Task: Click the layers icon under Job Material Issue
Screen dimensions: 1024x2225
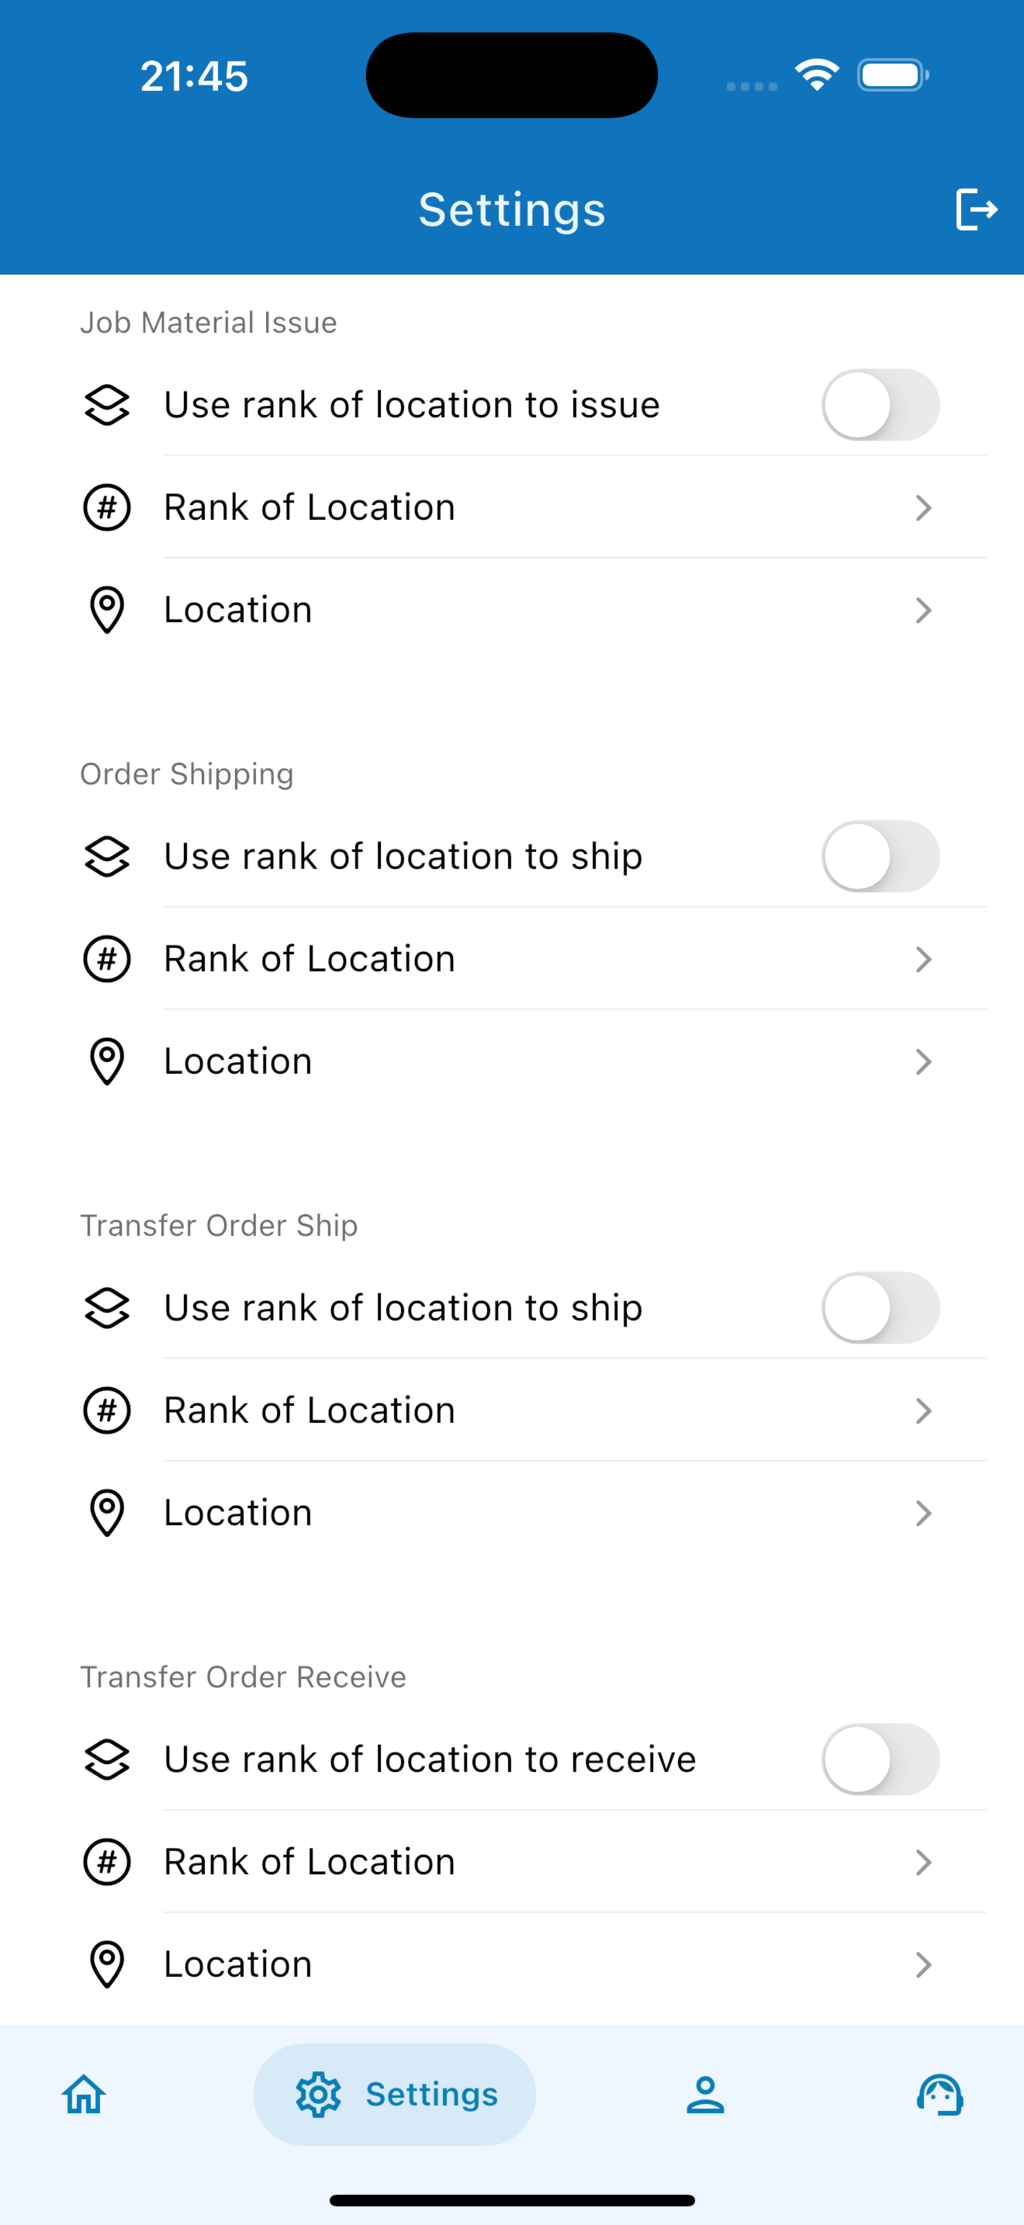Action: tap(107, 405)
